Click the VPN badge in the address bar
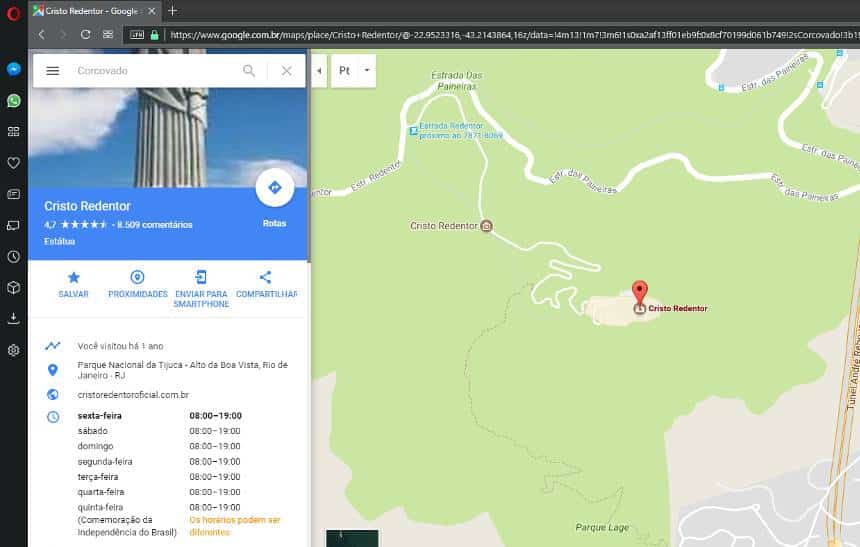Screen dimensions: 860x547 (x=137, y=35)
